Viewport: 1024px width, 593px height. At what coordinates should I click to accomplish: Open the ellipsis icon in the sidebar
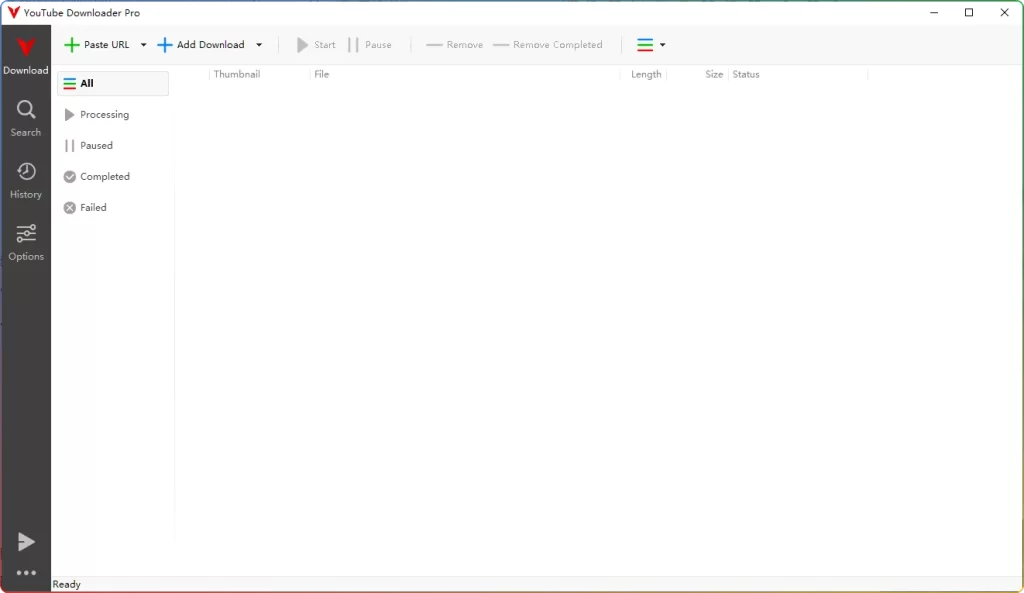click(x=25, y=571)
